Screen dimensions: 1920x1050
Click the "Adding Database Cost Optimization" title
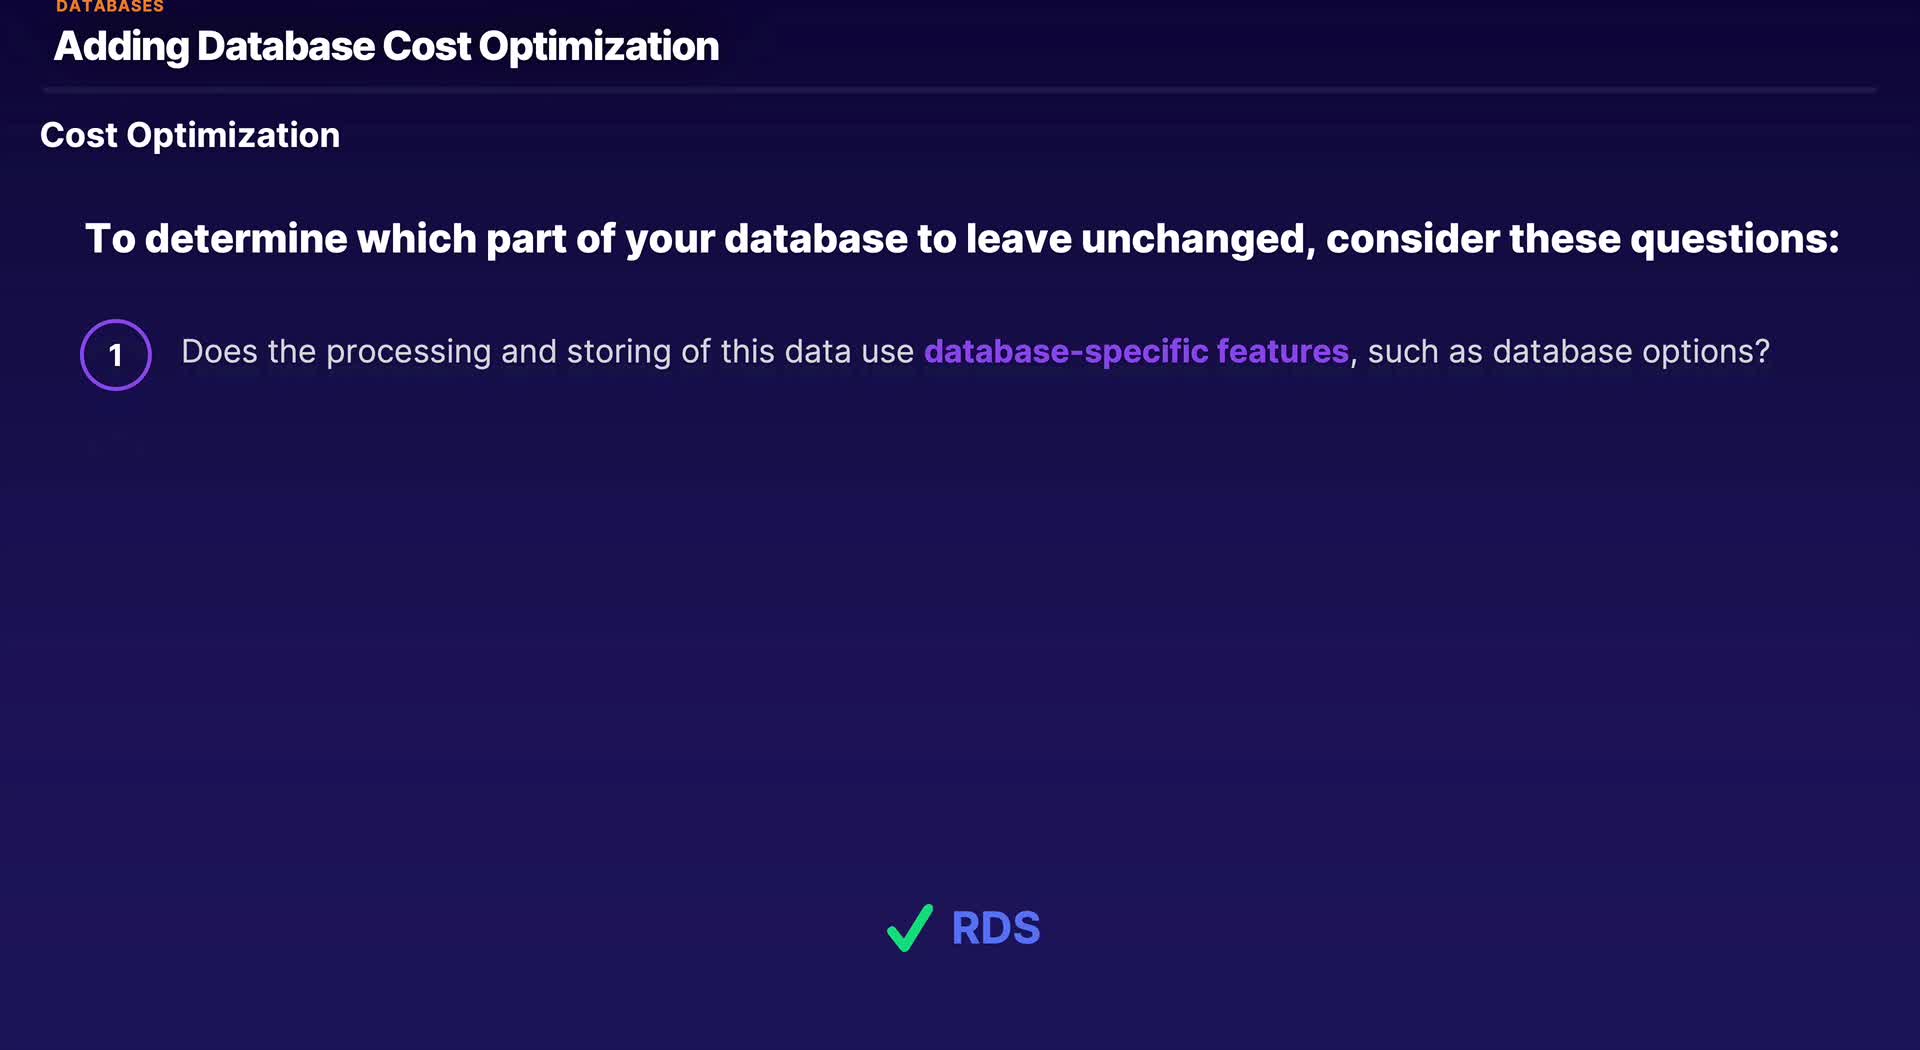pyautogui.click(x=386, y=47)
